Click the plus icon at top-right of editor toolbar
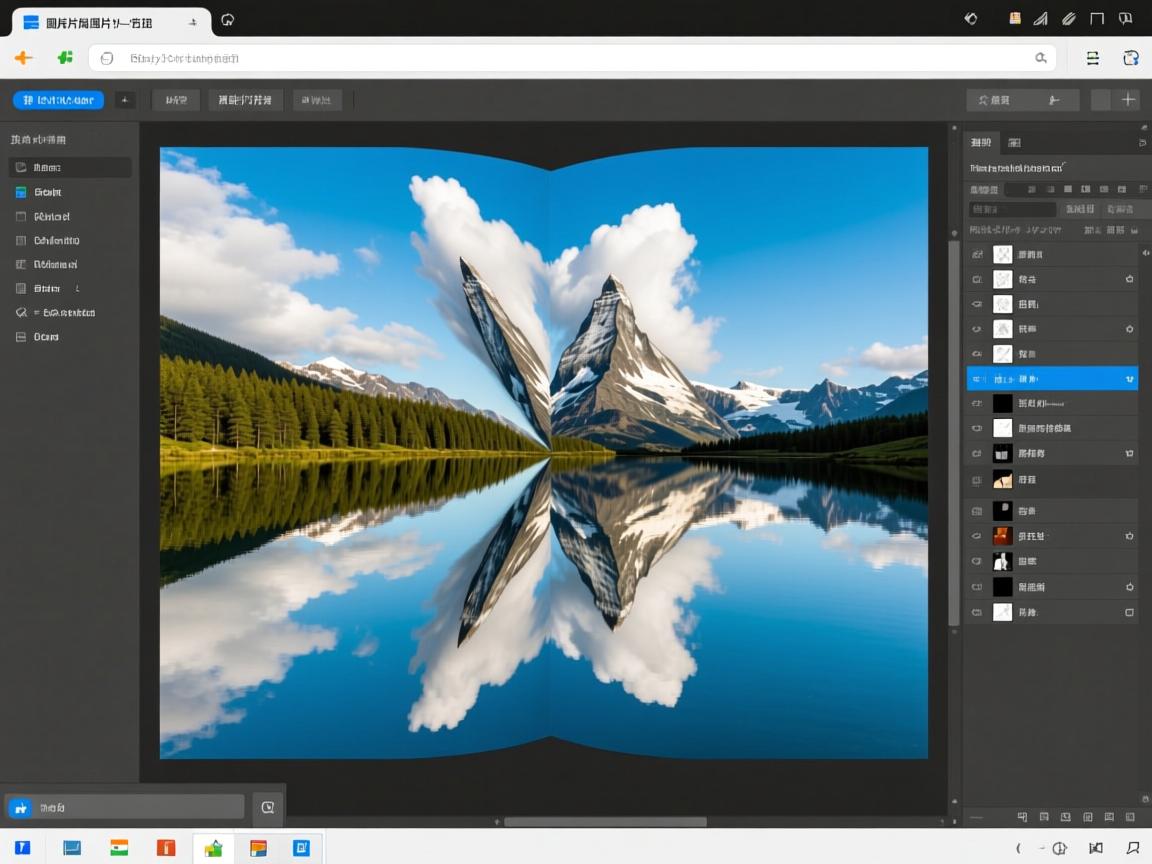Screen dimensions: 1152x864 (x=1129, y=100)
